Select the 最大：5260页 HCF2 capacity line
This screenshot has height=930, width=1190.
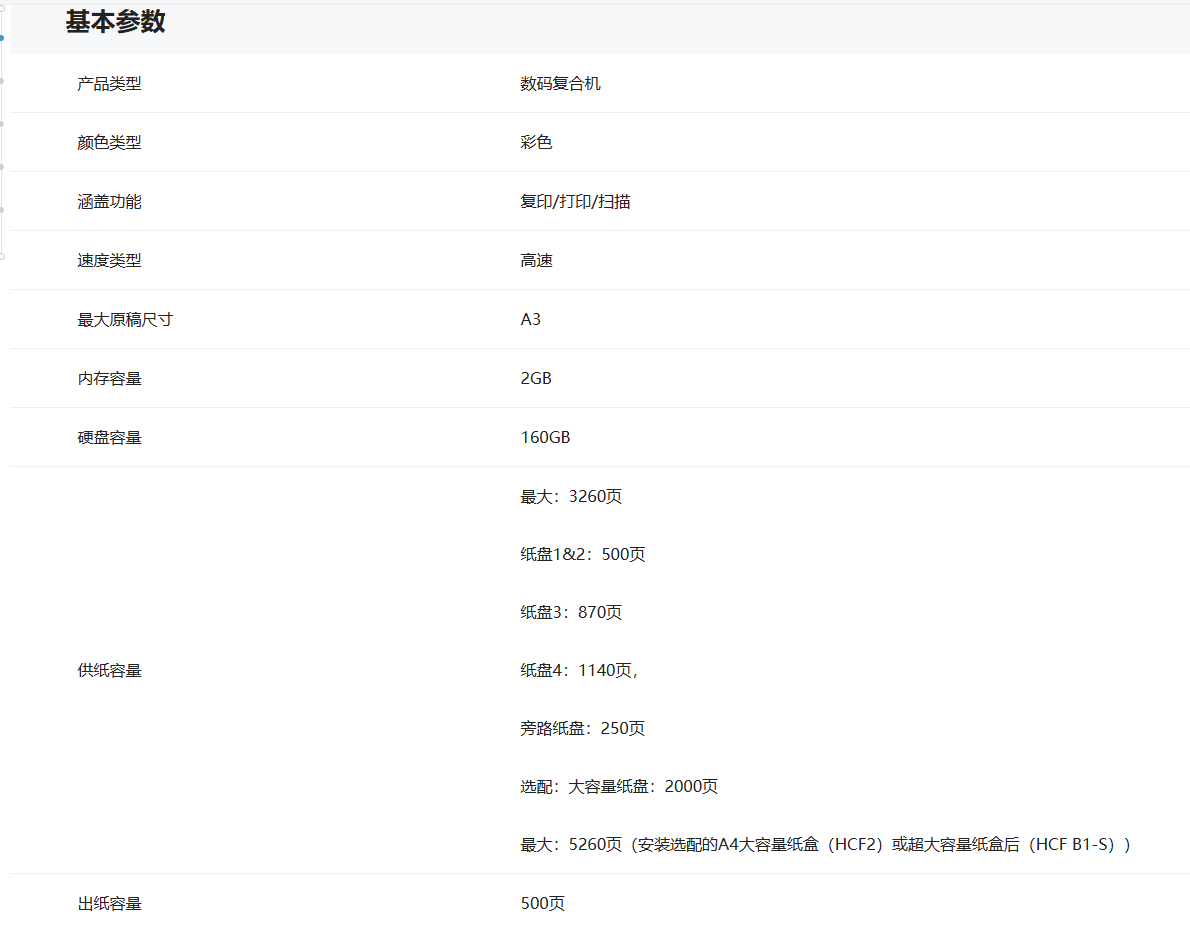[x=825, y=845]
